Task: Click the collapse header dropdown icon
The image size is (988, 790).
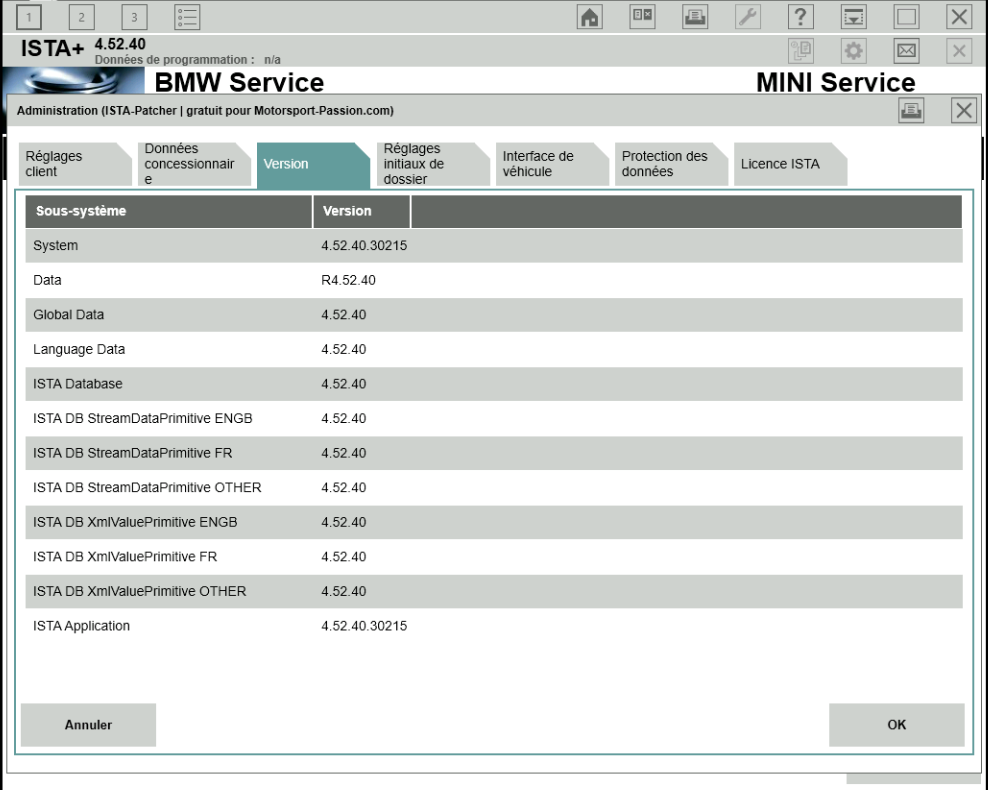Action: pos(854,16)
